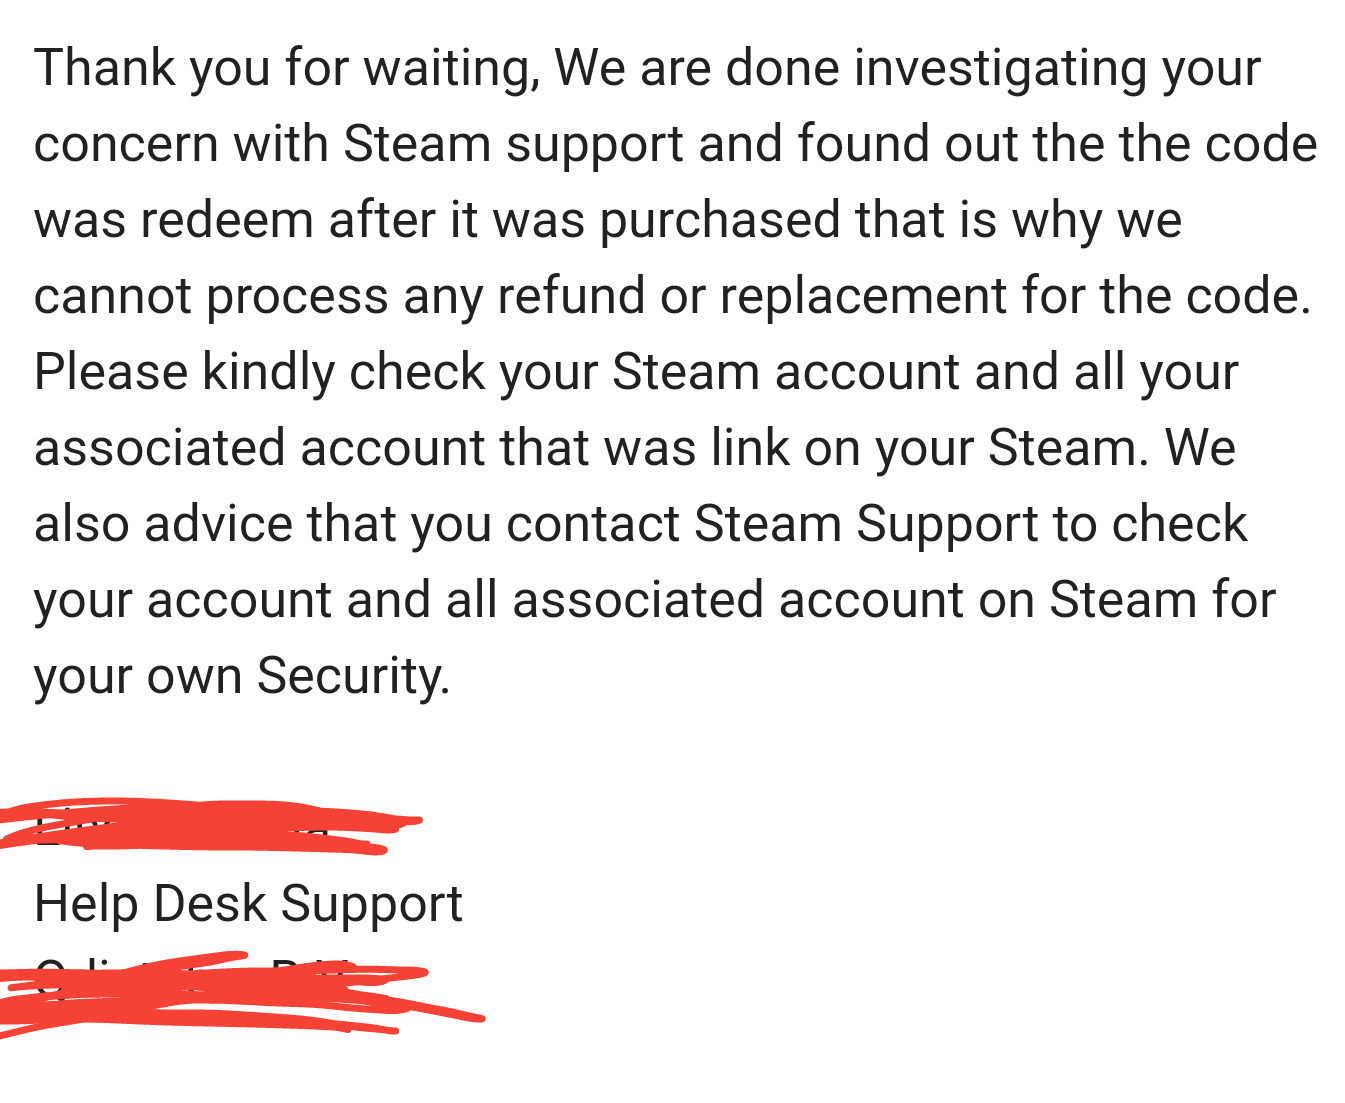The image size is (1345, 1103).
Task: Click the phrase "concern with"
Action: tap(181, 144)
